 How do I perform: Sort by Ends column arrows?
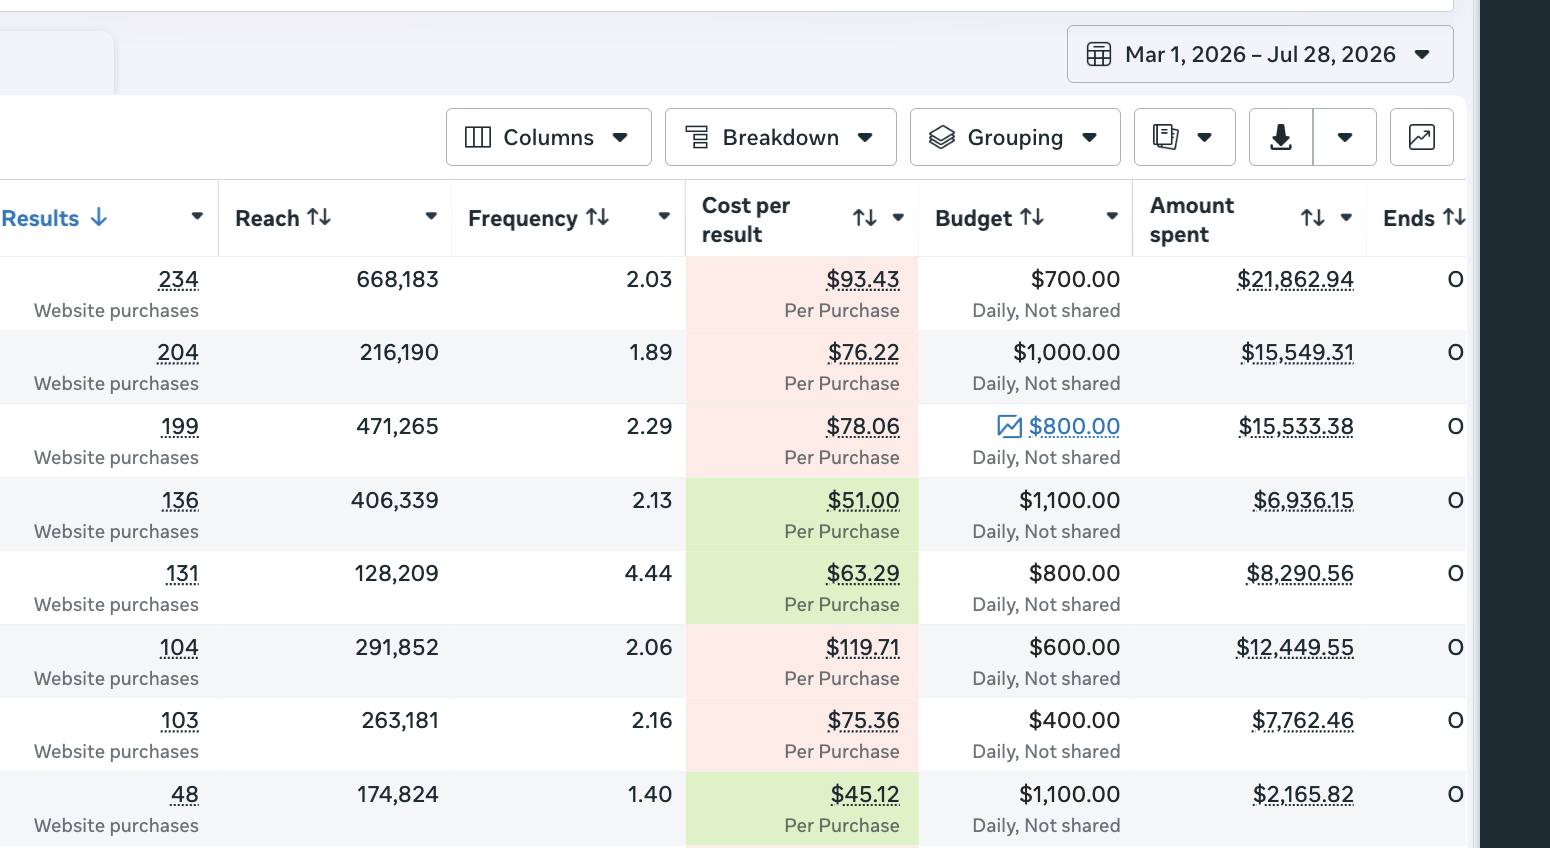tap(1454, 217)
